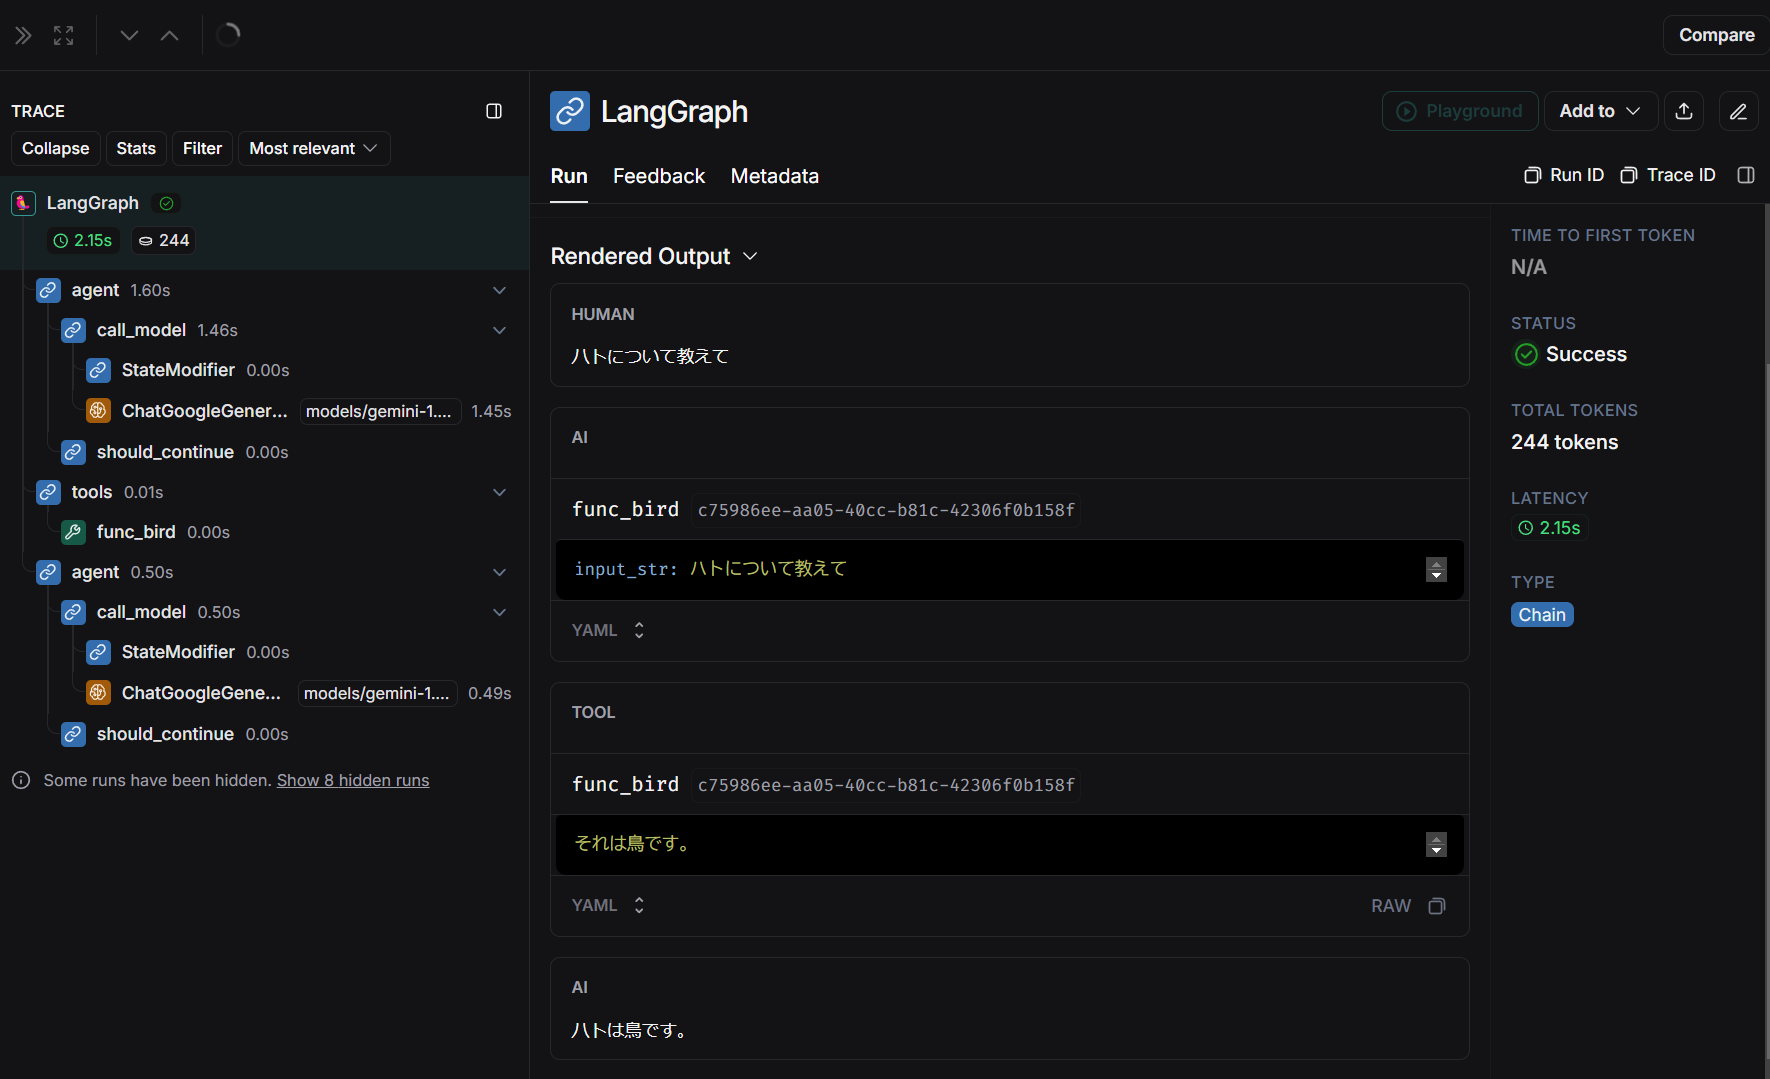Switch to the Run tab

point(569,176)
